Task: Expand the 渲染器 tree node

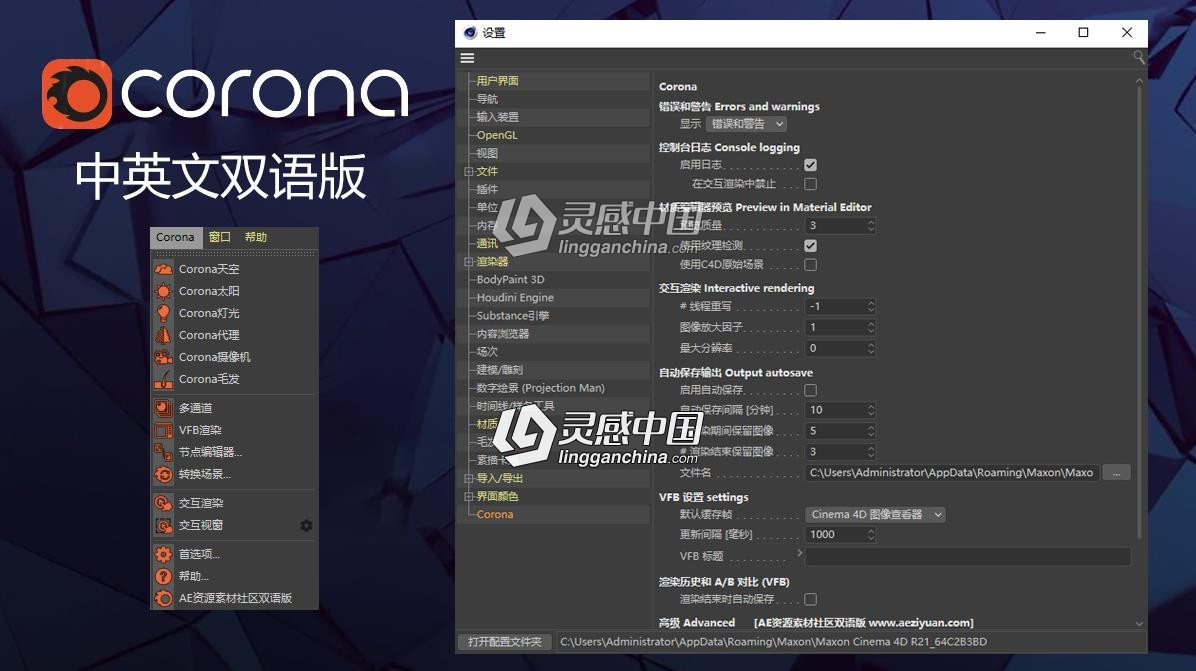Action: click(x=468, y=262)
